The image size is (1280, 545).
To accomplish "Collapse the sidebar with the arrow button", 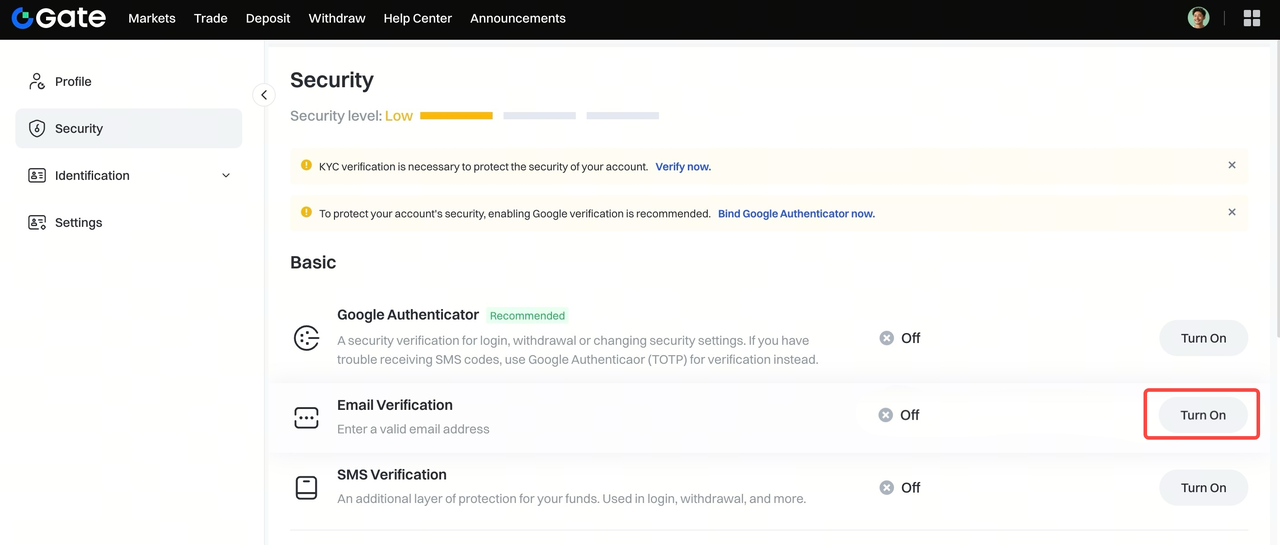I will click(264, 95).
